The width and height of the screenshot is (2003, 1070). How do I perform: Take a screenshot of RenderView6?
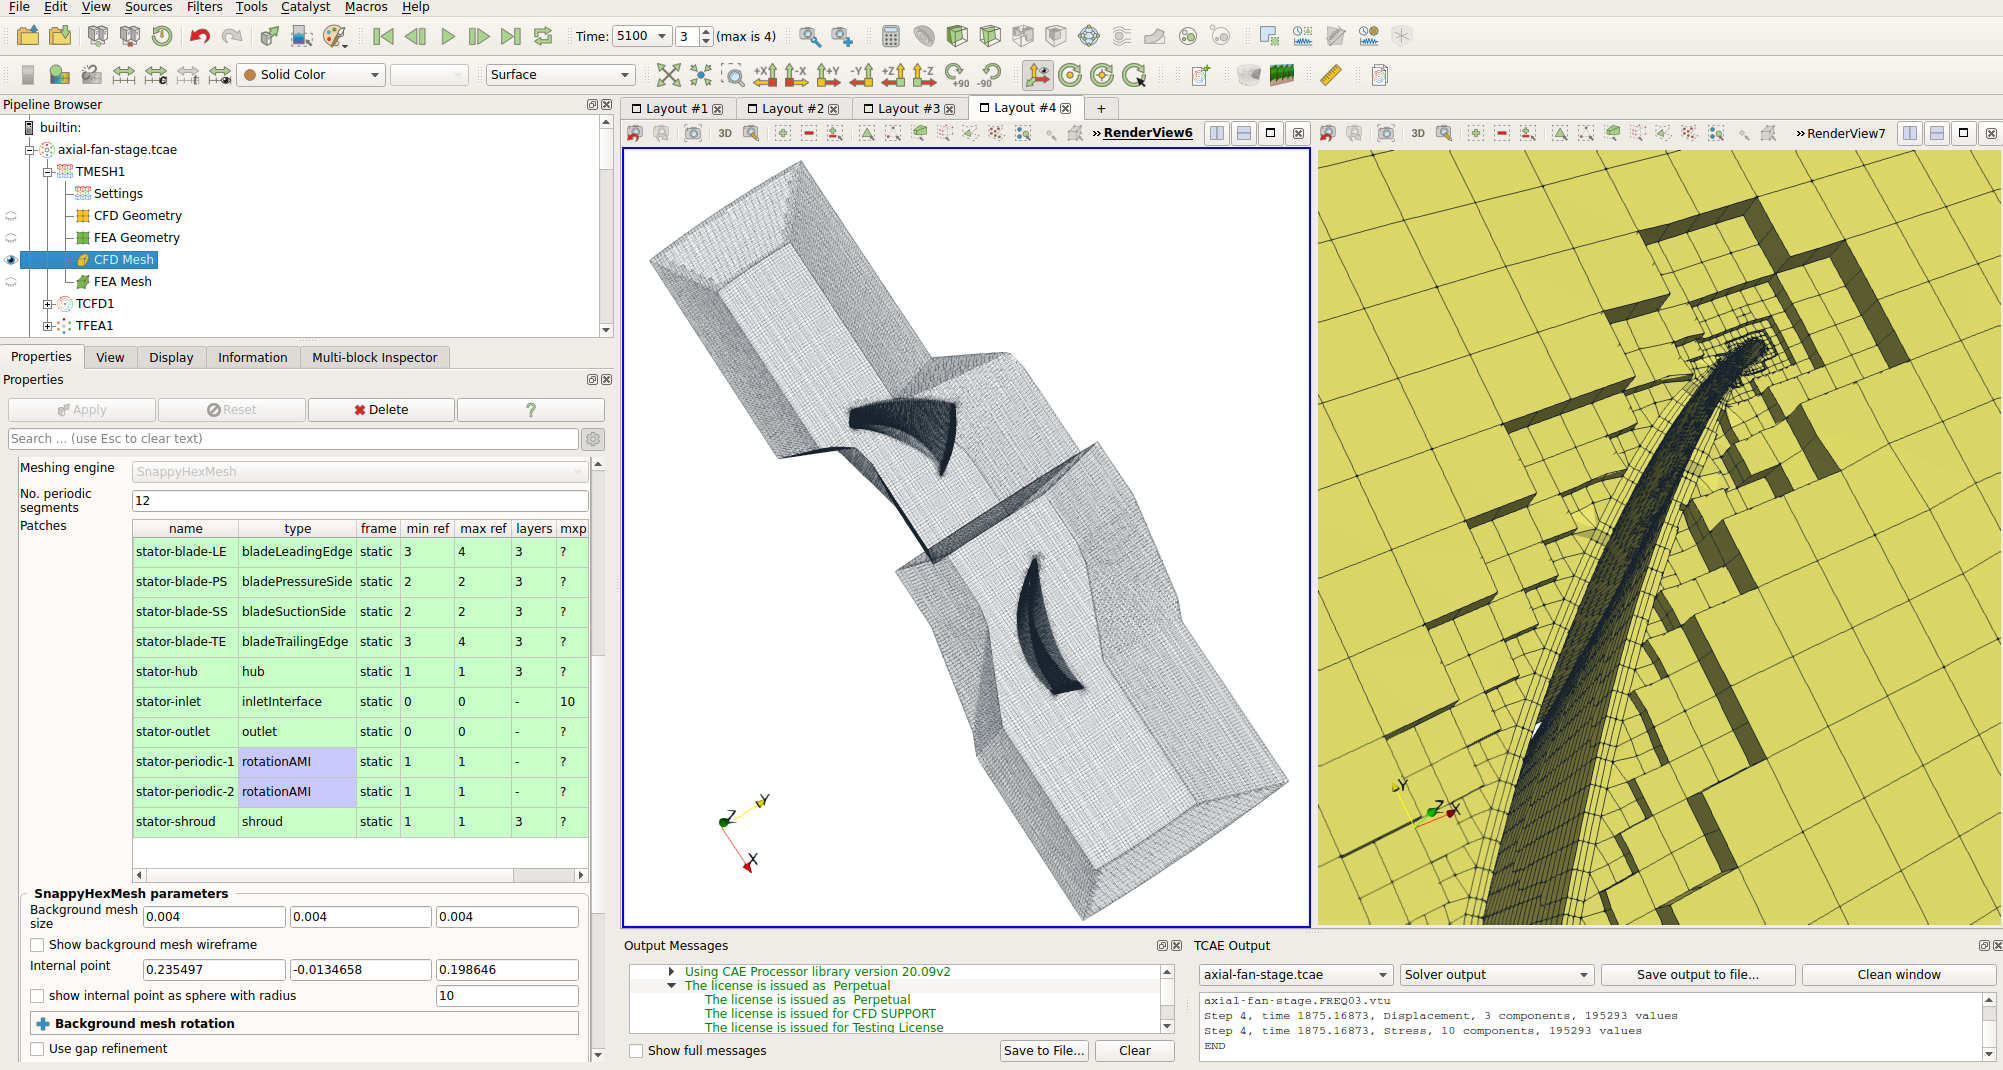pos(693,133)
